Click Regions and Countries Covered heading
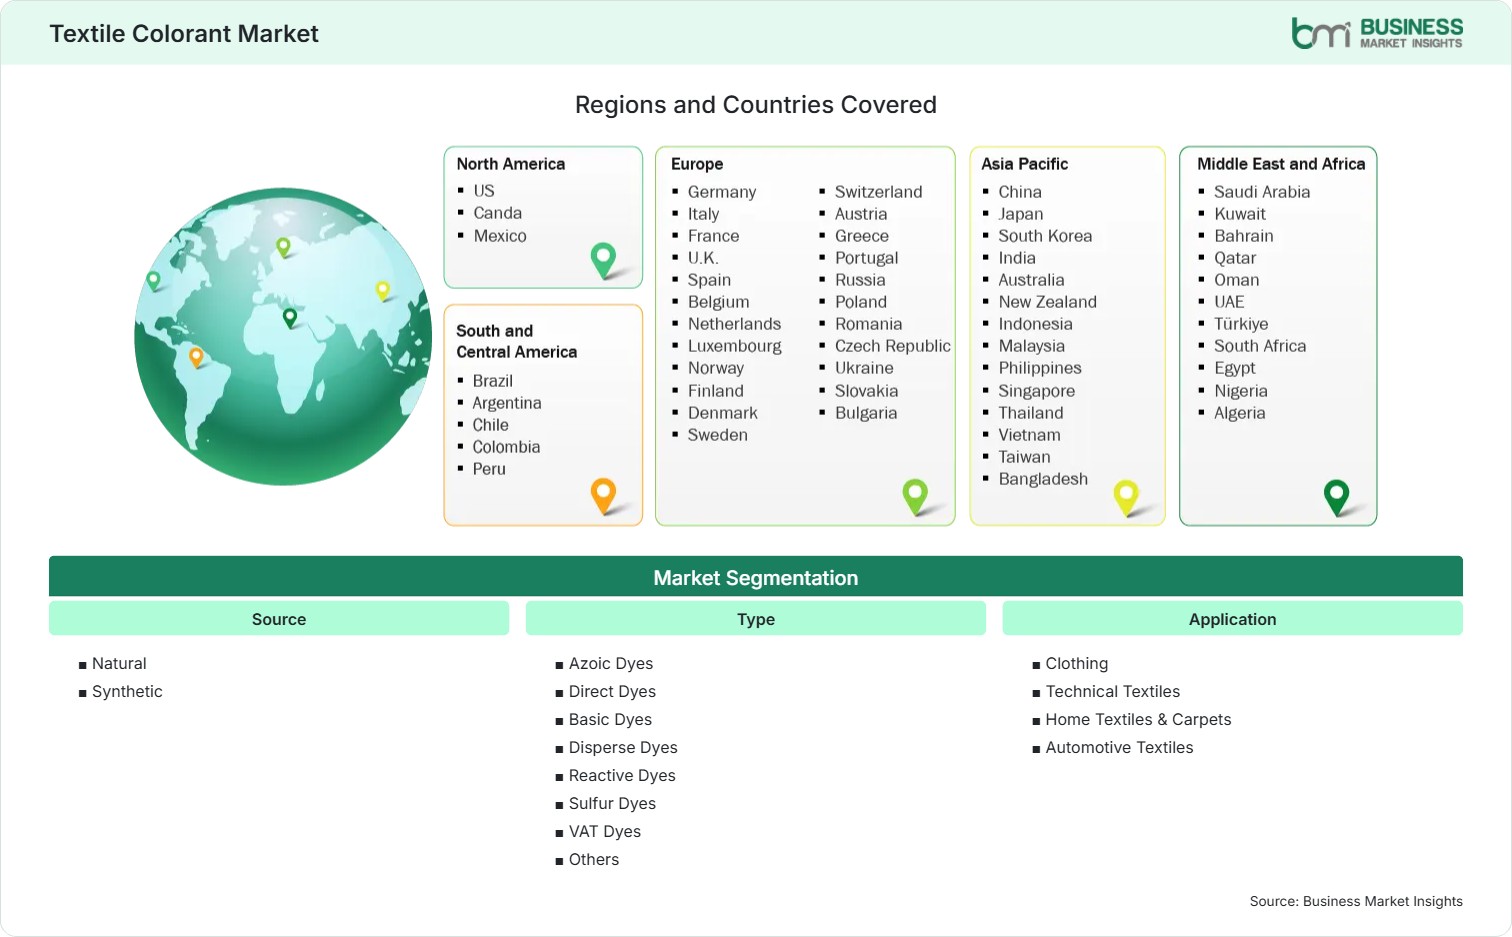The image size is (1512, 937). 756,105
